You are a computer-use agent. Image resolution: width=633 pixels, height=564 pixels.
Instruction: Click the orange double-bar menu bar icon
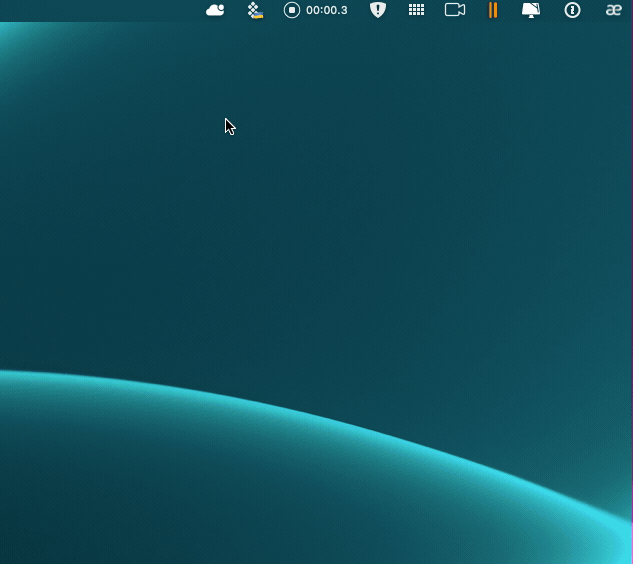click(x=493, y=10)
